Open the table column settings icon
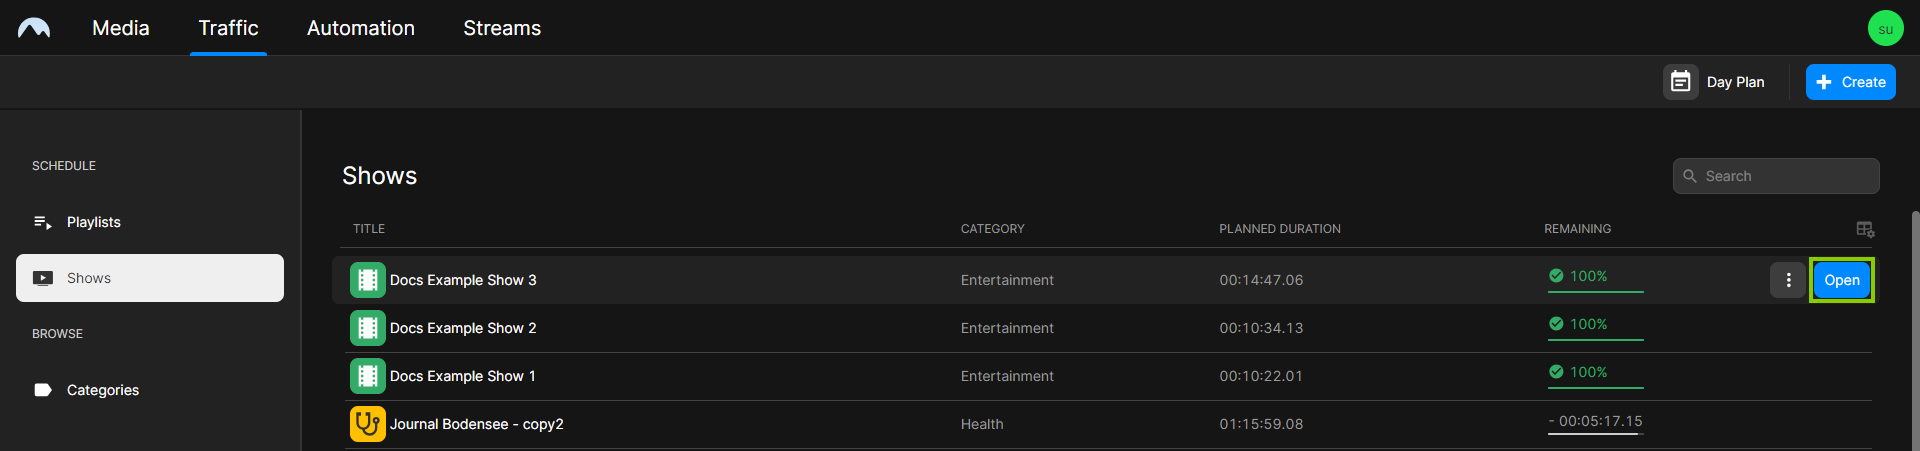Image resolution: width=1920 pixels, height=451 pixels. [x=1865, y=229]
